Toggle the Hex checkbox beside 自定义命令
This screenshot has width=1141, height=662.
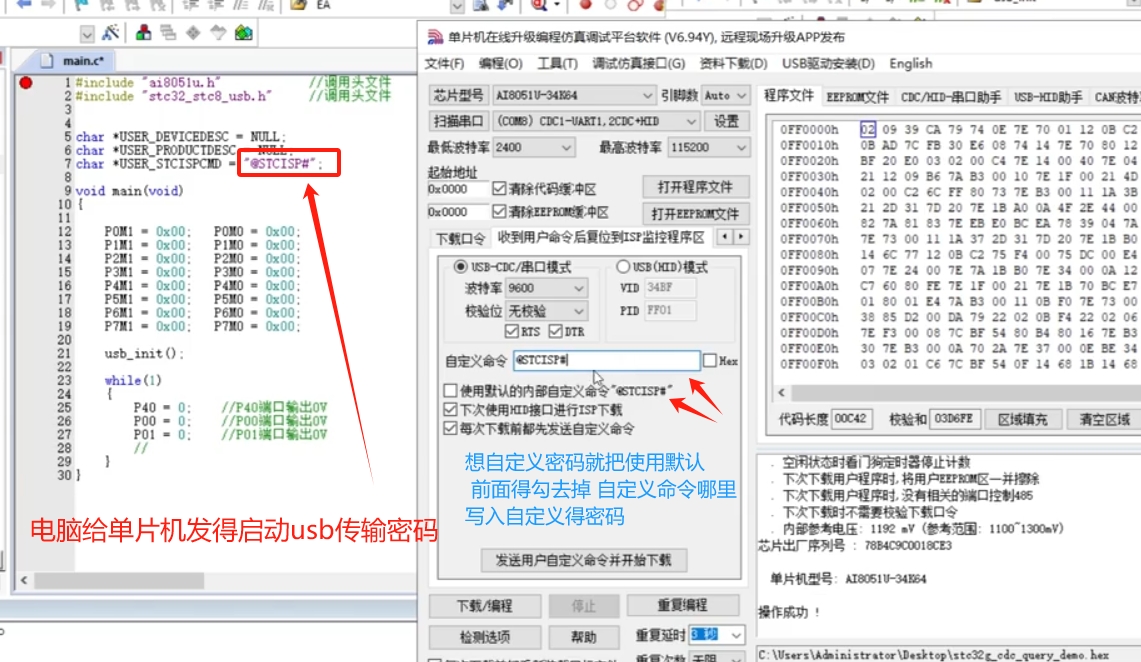710,360
